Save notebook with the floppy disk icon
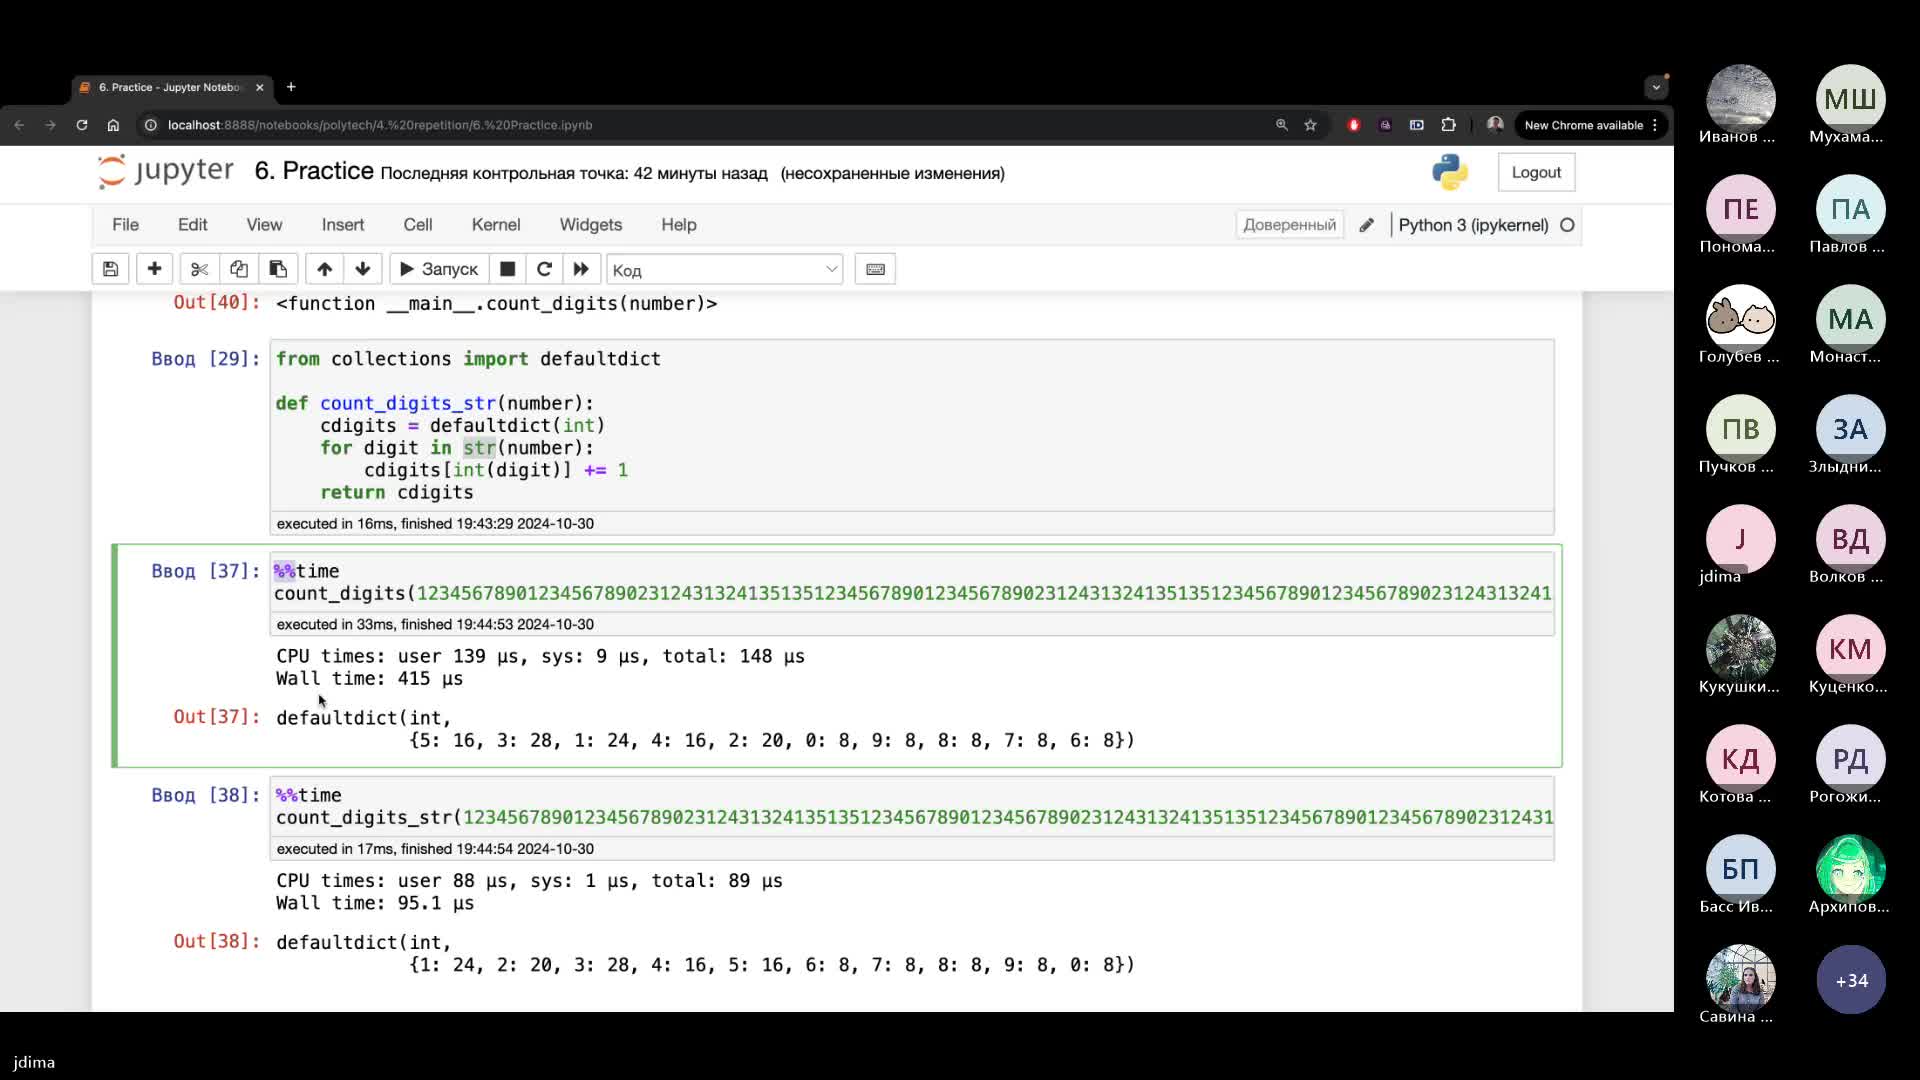 coord(110,269)
